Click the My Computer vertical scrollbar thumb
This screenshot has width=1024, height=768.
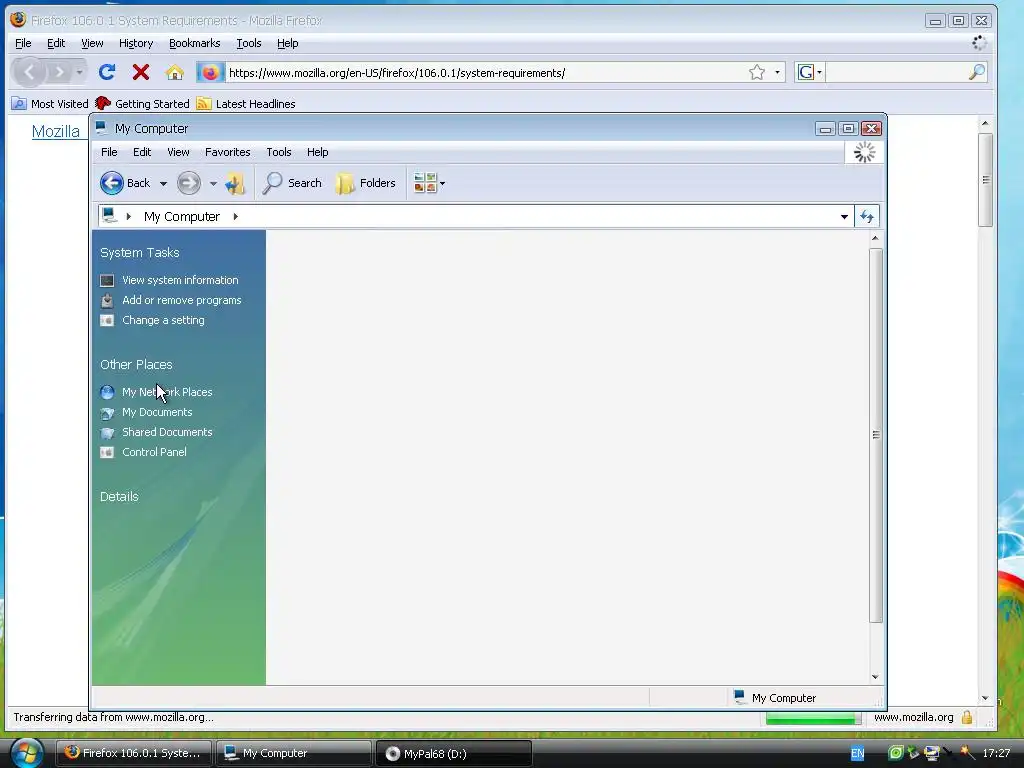click(x=876, y=435)
